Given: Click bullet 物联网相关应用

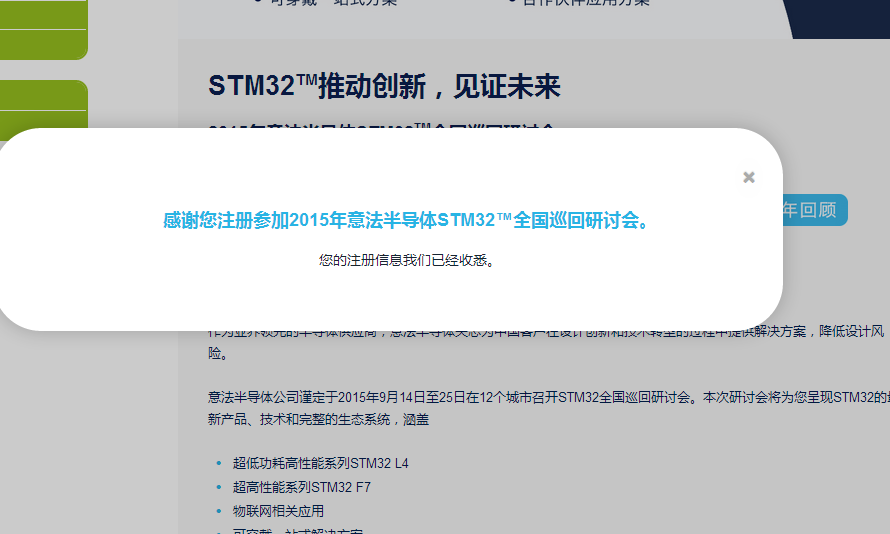Looking at the screenshot, I should (x=278, y=511).
